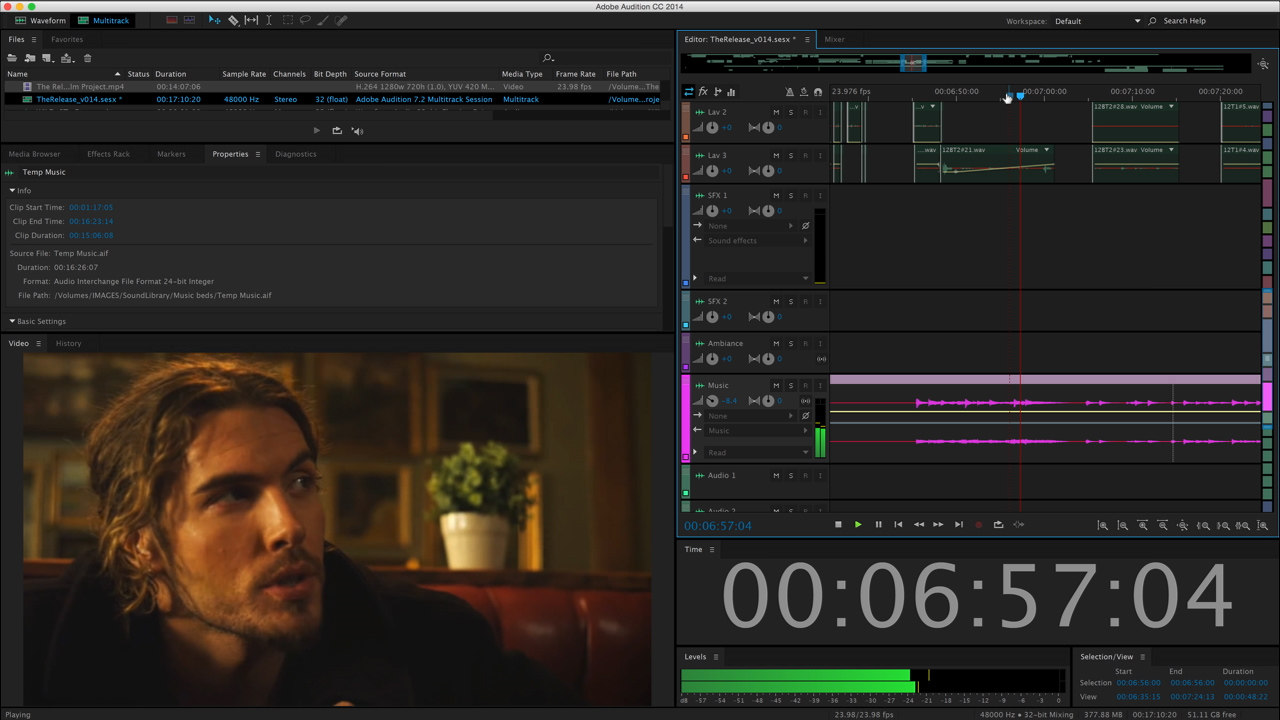Show track Sends view

click(x=717, y=92)
